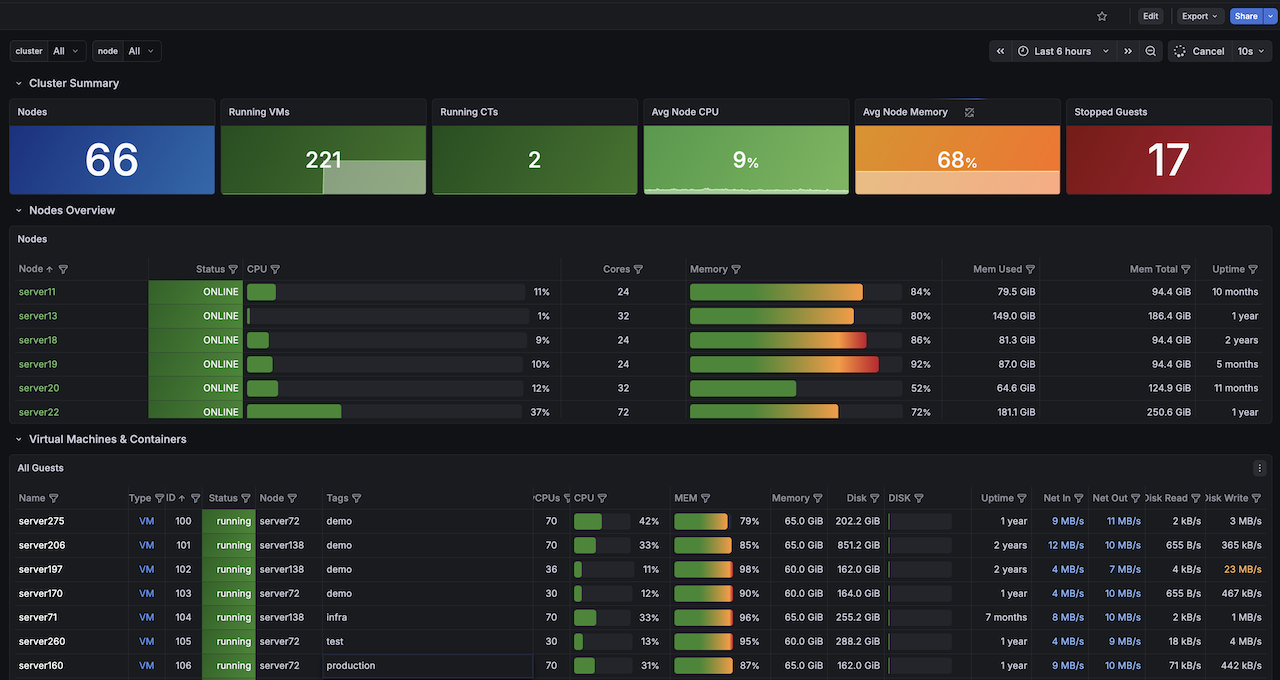Click the 12 MB/s Net In value
This screenshot has height=680, width=1280.
tap(1066, 545)
